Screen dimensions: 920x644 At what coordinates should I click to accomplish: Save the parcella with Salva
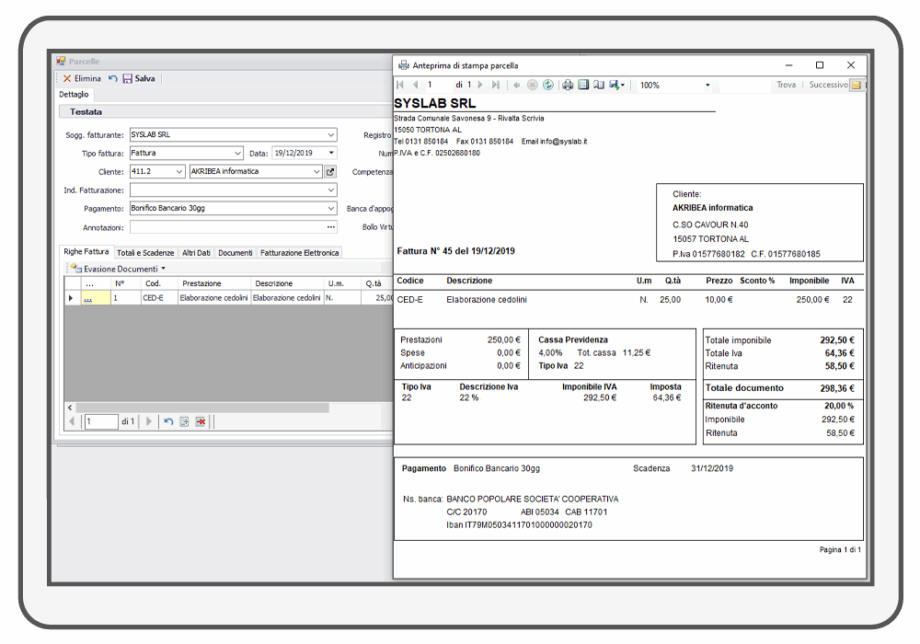(139, 79)
